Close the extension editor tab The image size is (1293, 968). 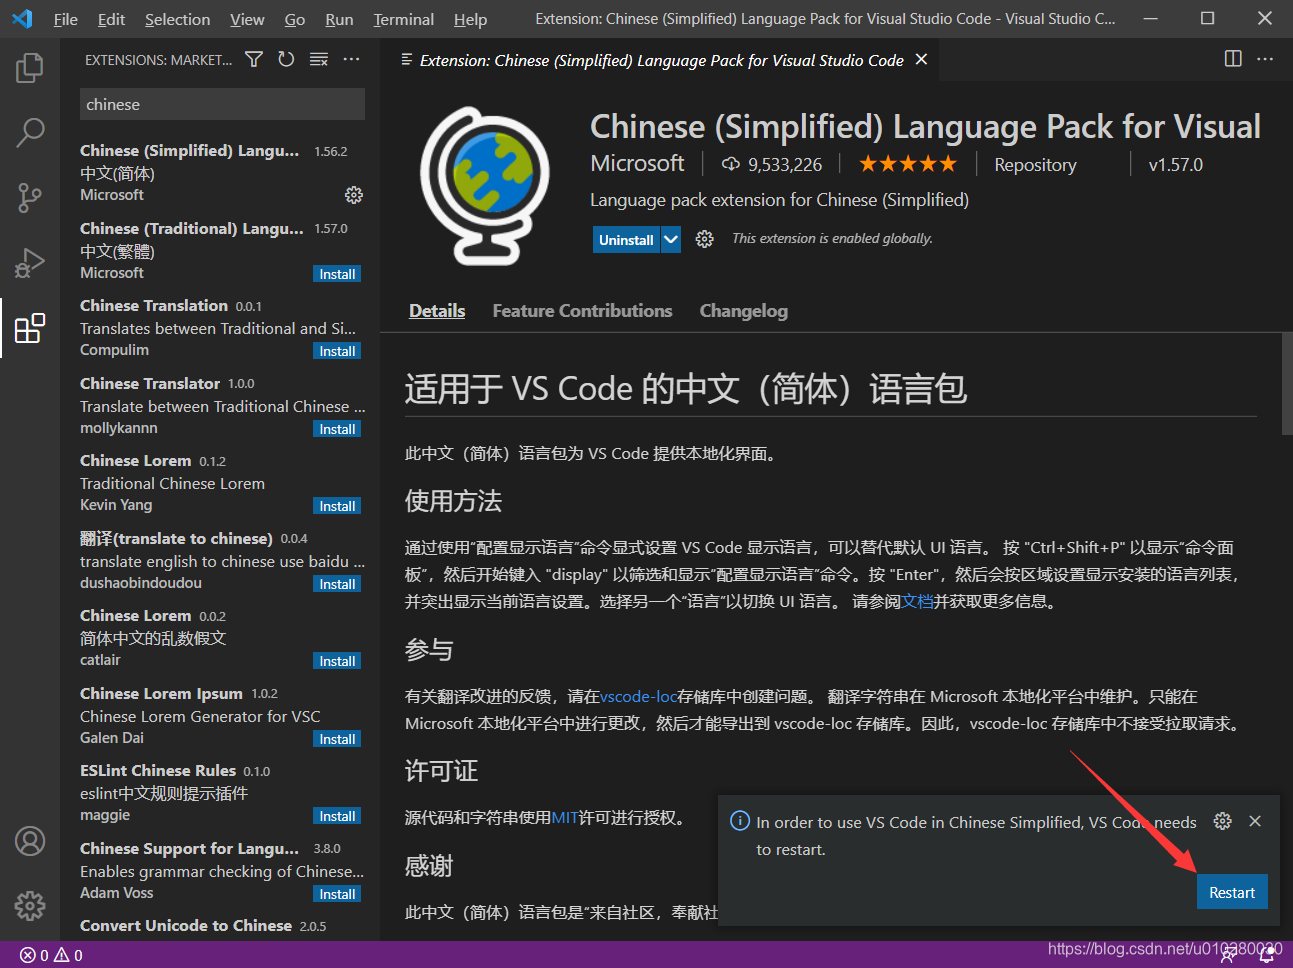point(921,60)
